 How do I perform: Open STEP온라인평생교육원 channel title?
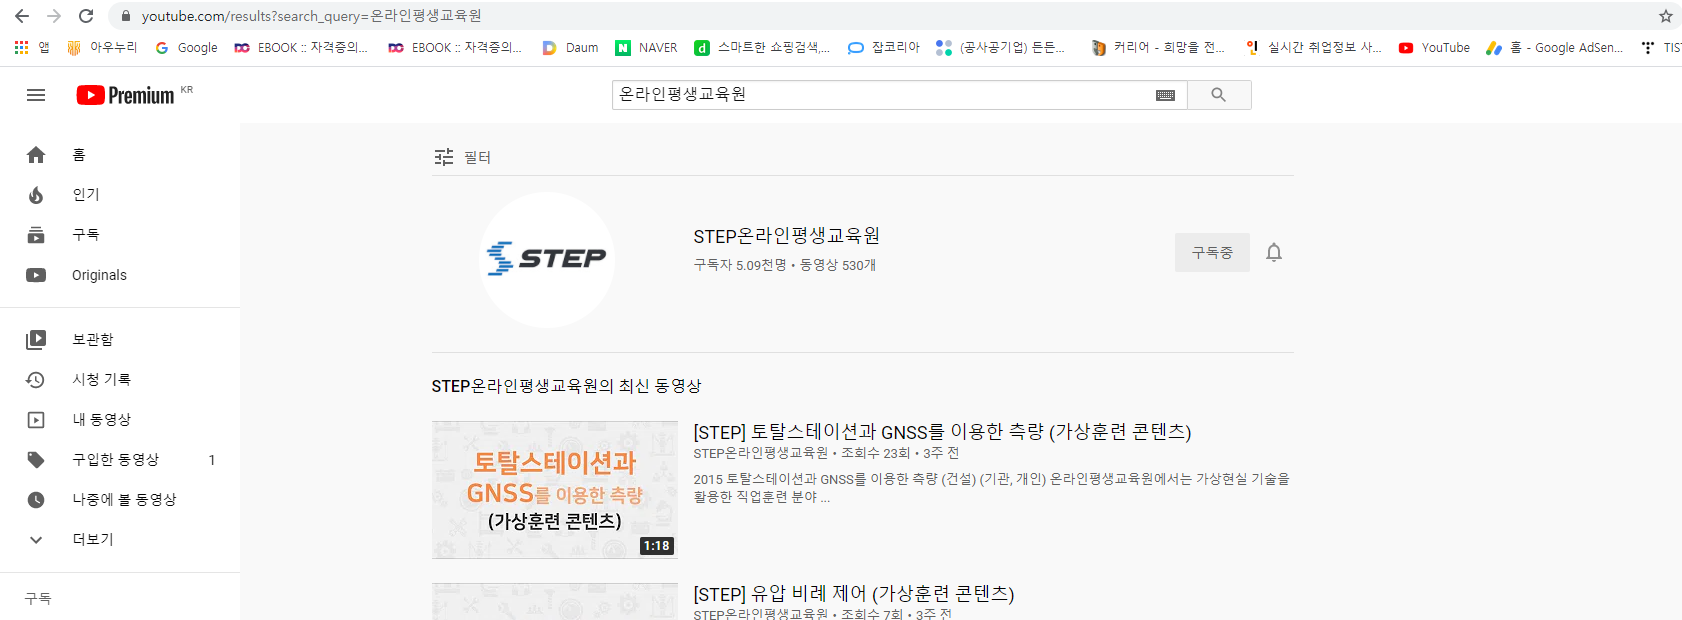tap(787, 236)
